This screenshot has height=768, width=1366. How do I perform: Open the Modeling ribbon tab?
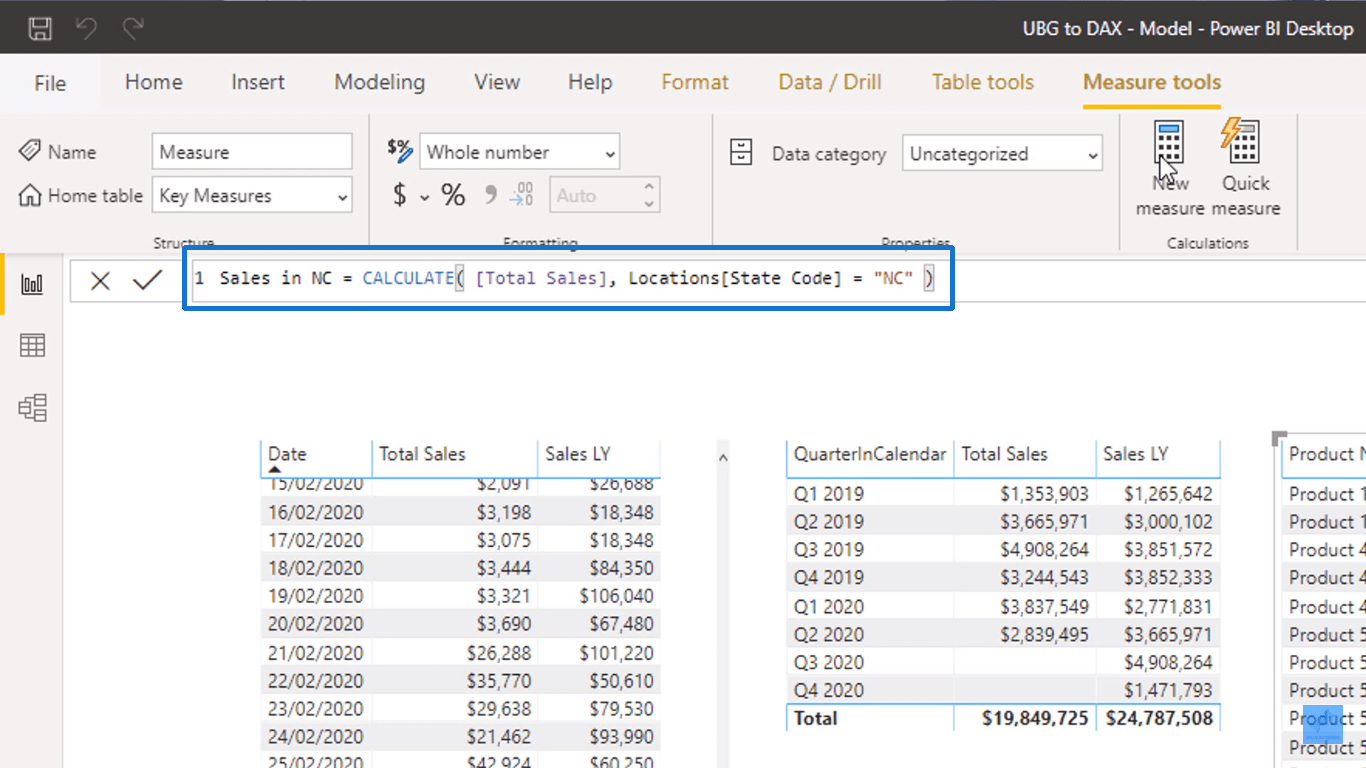point(379,82)
